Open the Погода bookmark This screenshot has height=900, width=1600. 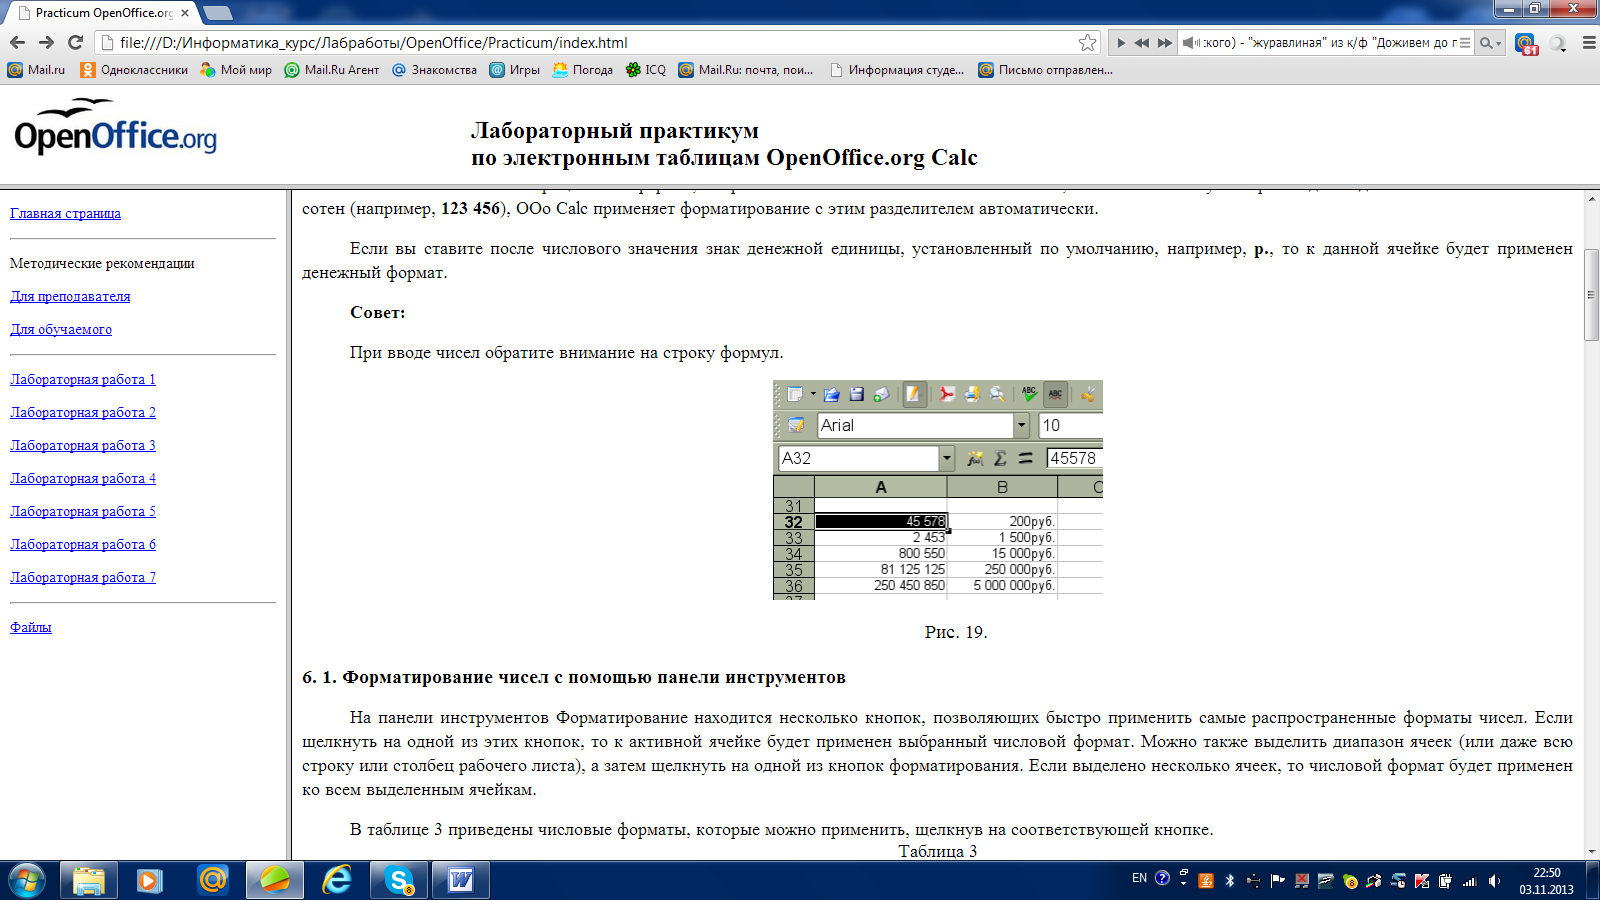pos(583,70)
